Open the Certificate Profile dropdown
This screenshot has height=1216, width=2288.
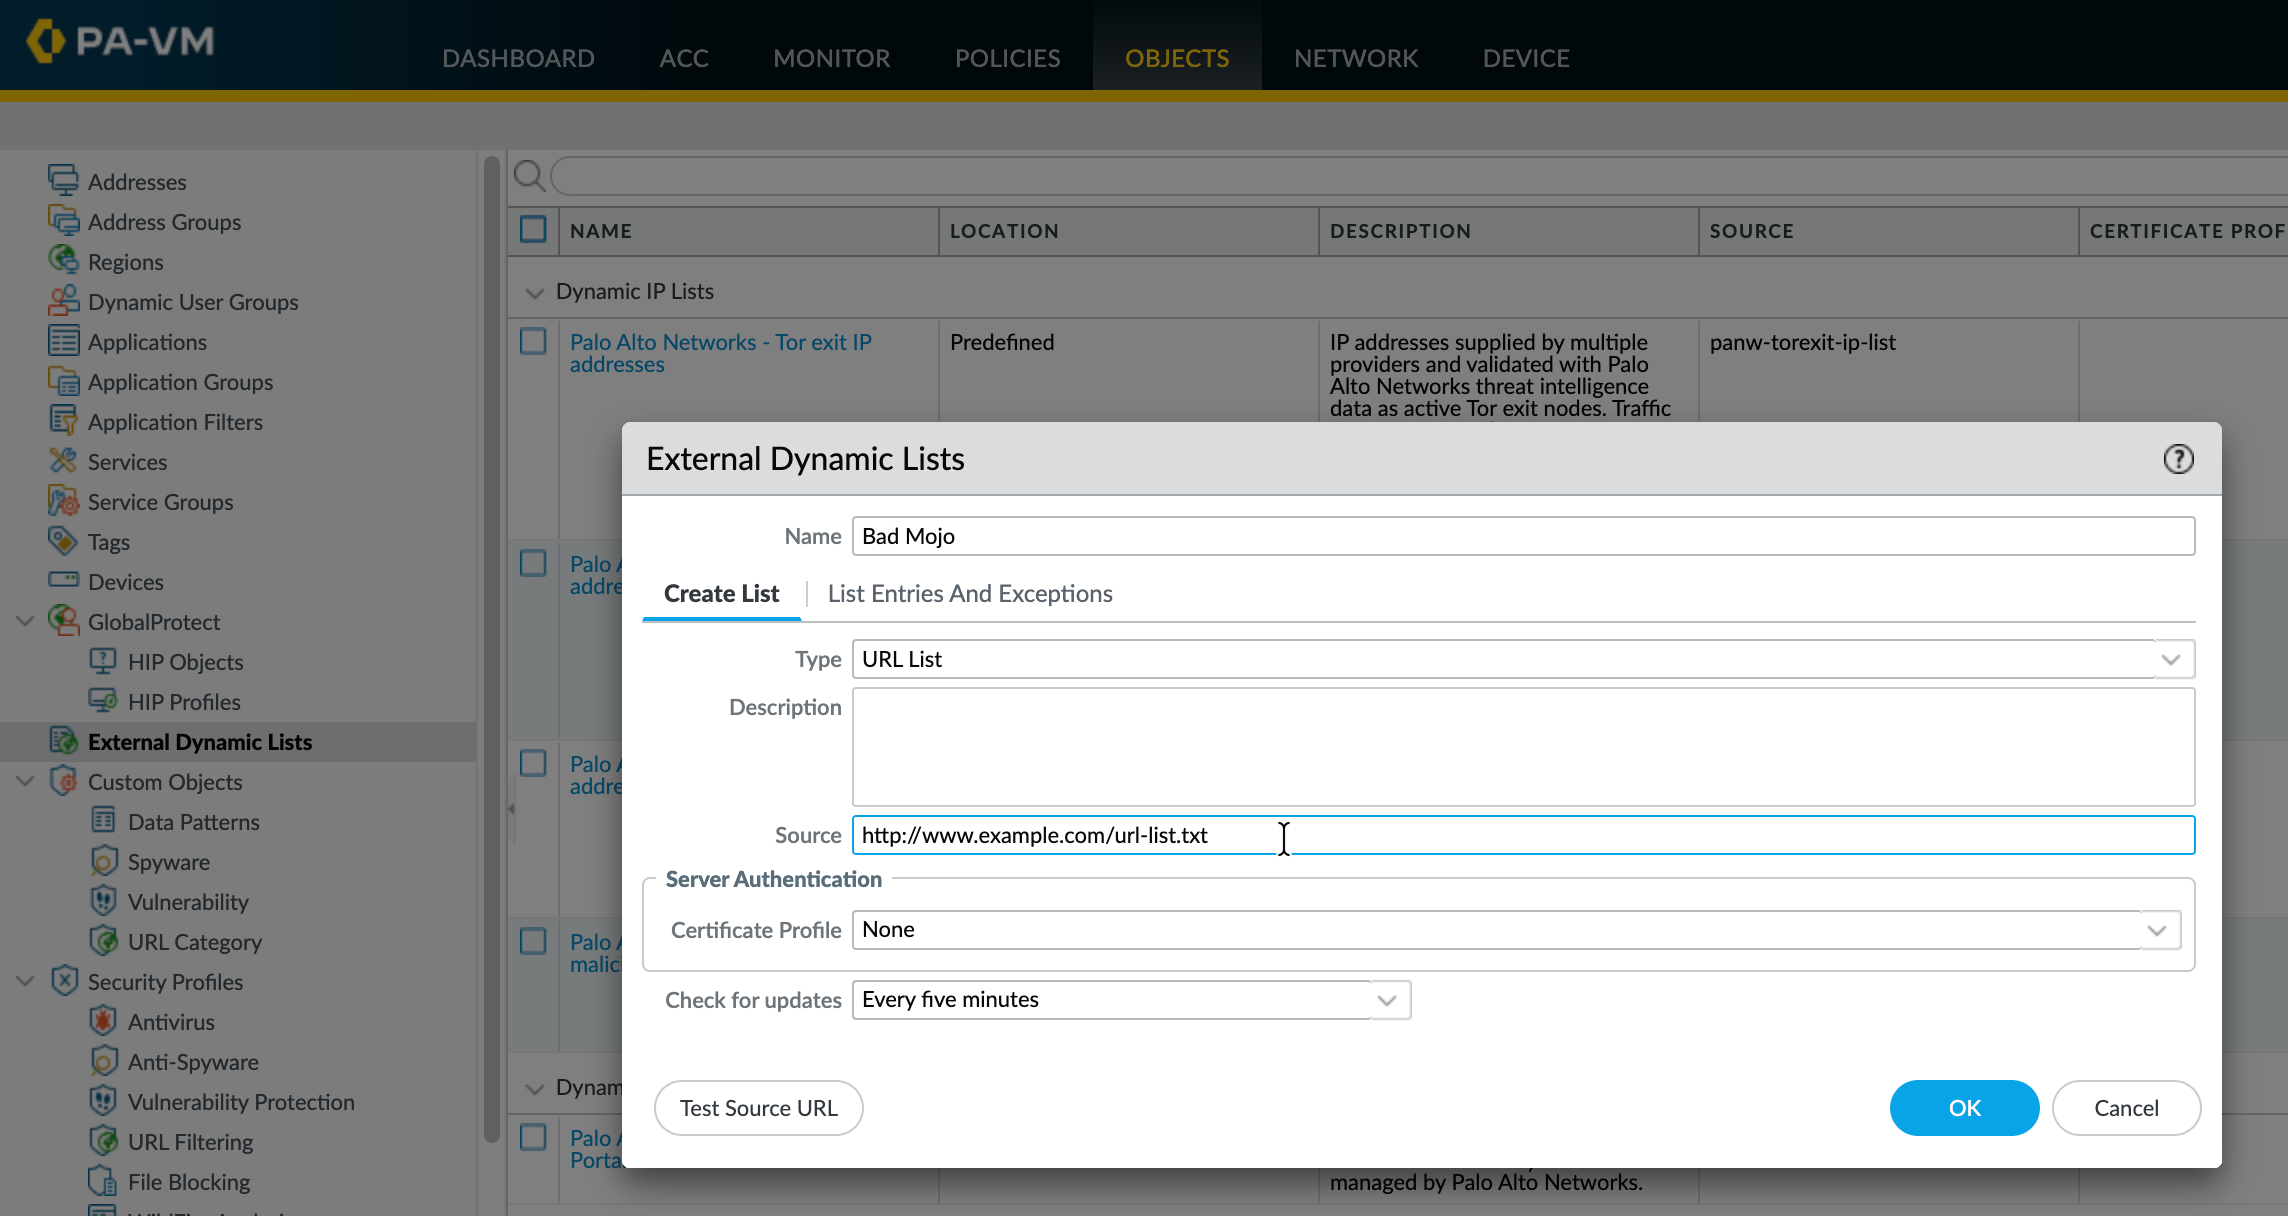click(2156, 930)
